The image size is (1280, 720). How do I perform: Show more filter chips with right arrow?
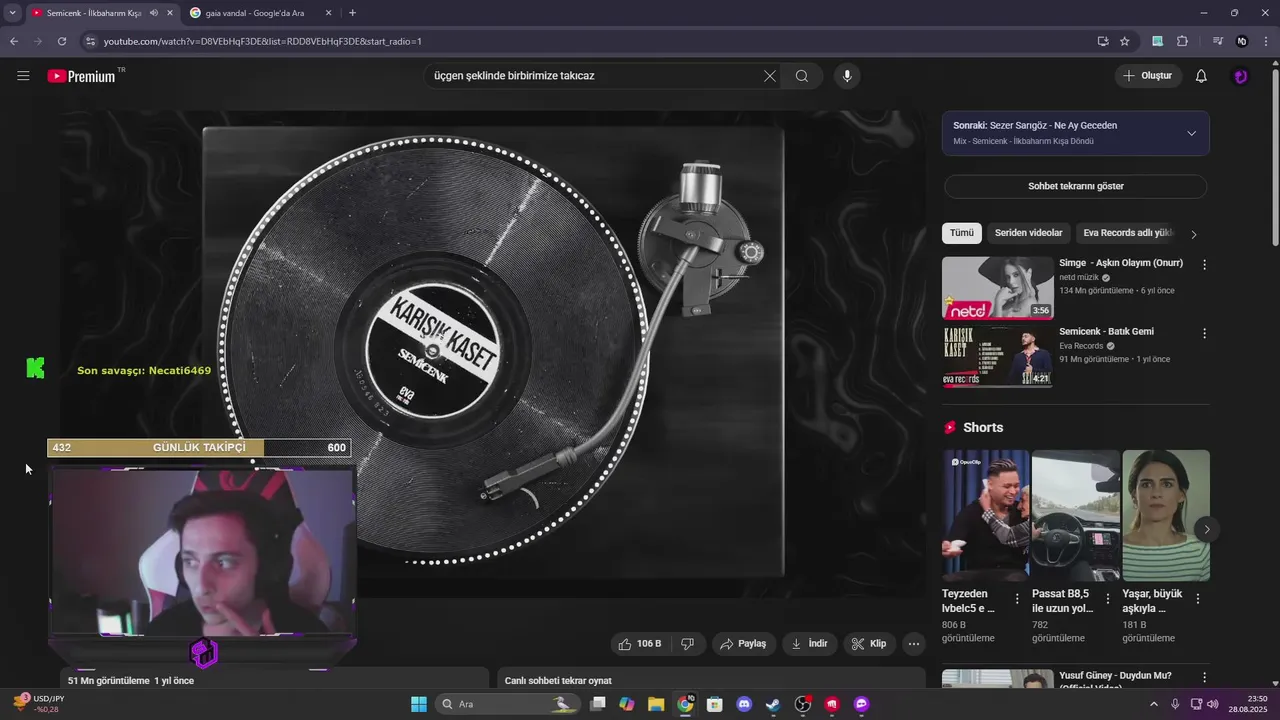pos(1193,234)
